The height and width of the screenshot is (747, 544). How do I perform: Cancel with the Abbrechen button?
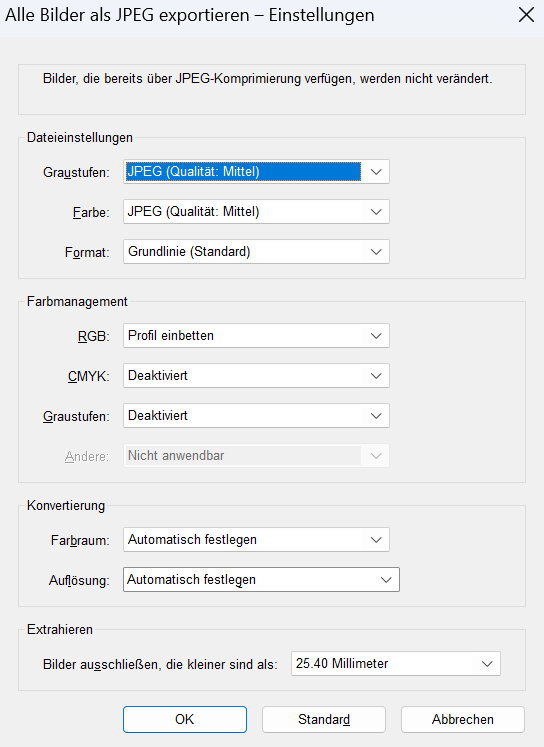pyautogui.click(x=463, y=719)
